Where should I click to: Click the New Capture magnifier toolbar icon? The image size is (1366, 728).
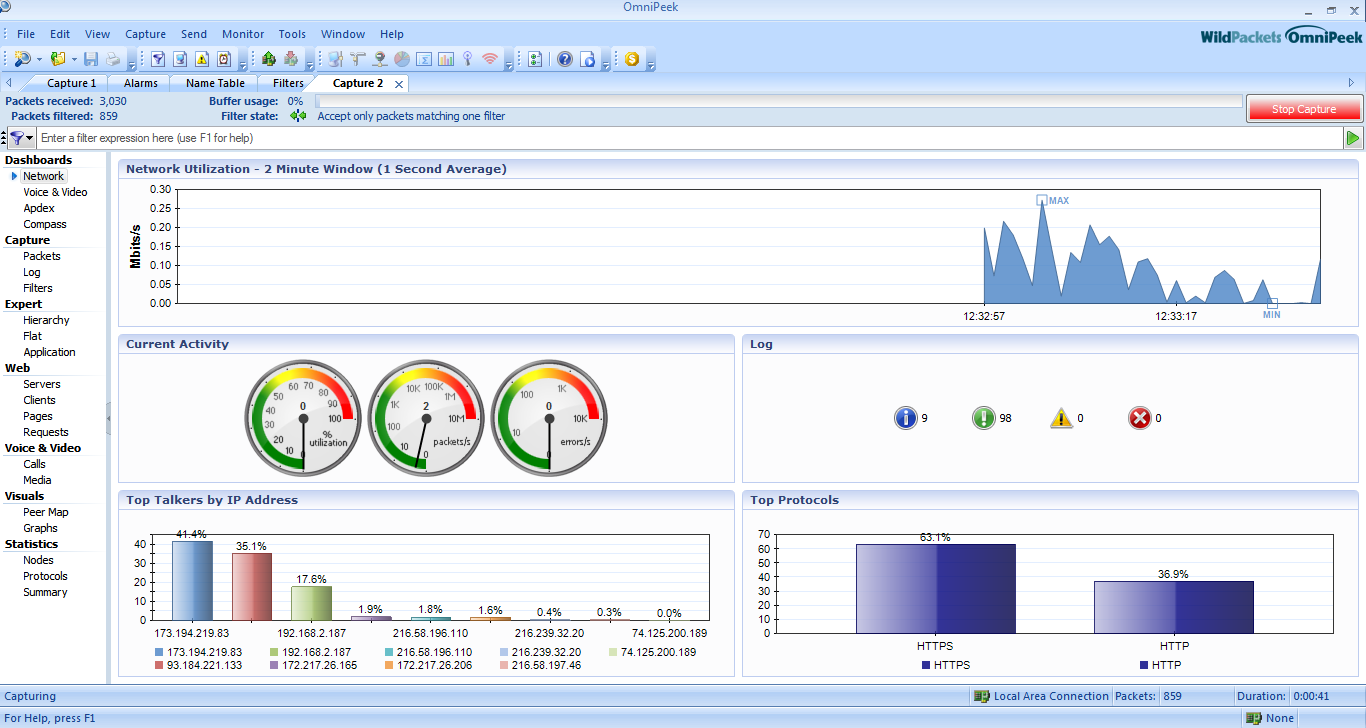(x=21, y=59)
